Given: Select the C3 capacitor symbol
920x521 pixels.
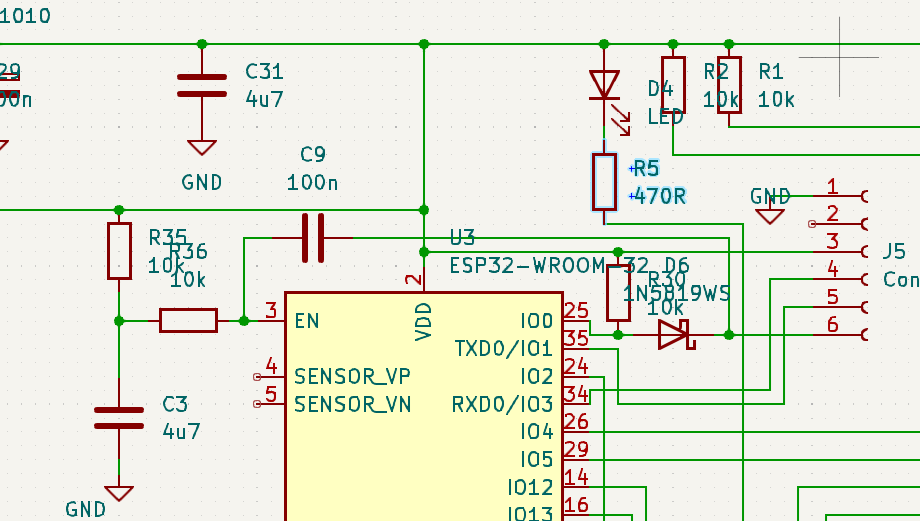Looking at the screenshot, I should pos(119,418).
